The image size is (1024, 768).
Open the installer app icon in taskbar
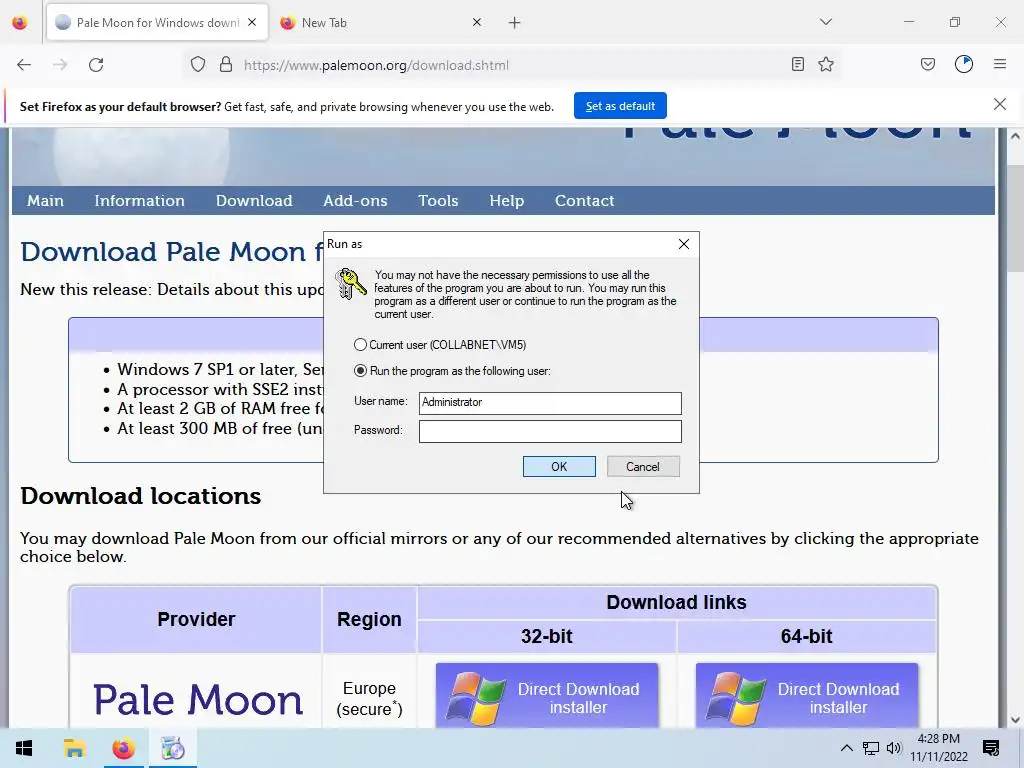point(173,748)
